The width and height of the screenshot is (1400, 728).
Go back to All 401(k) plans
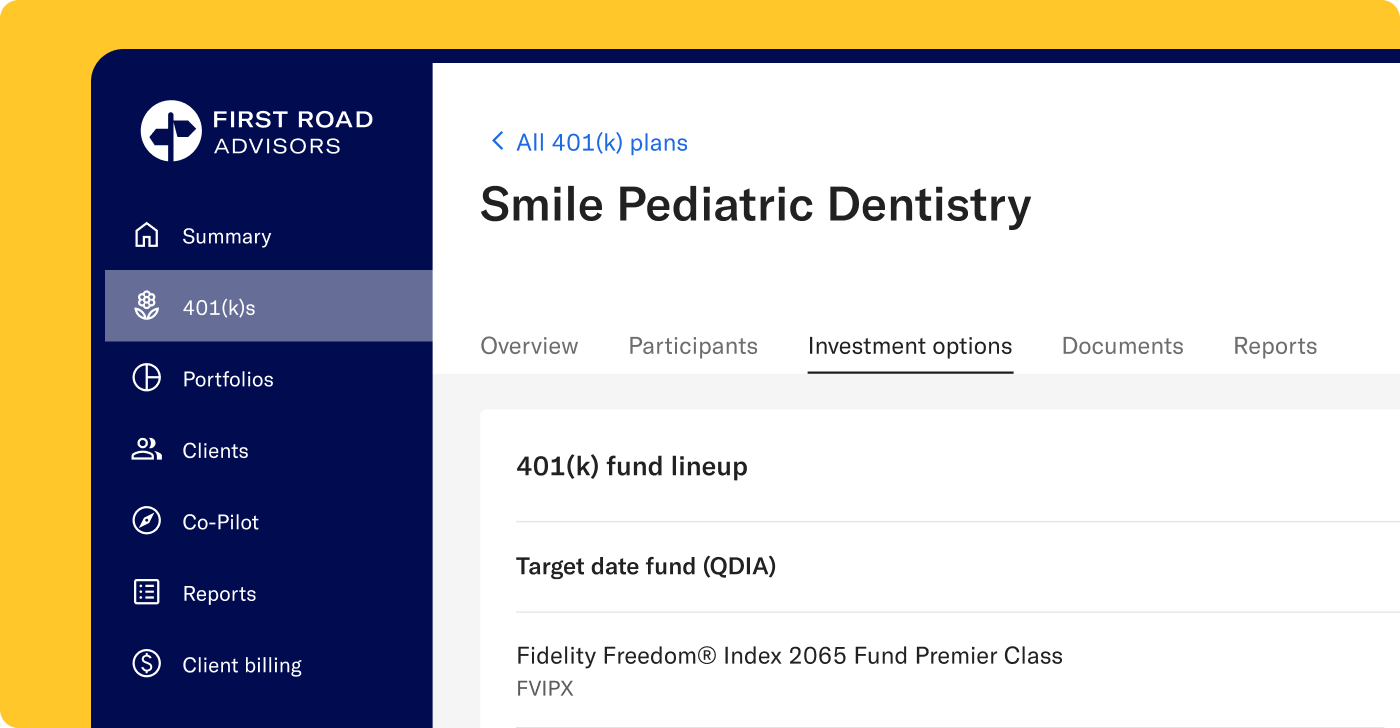(x=601, y=143)
